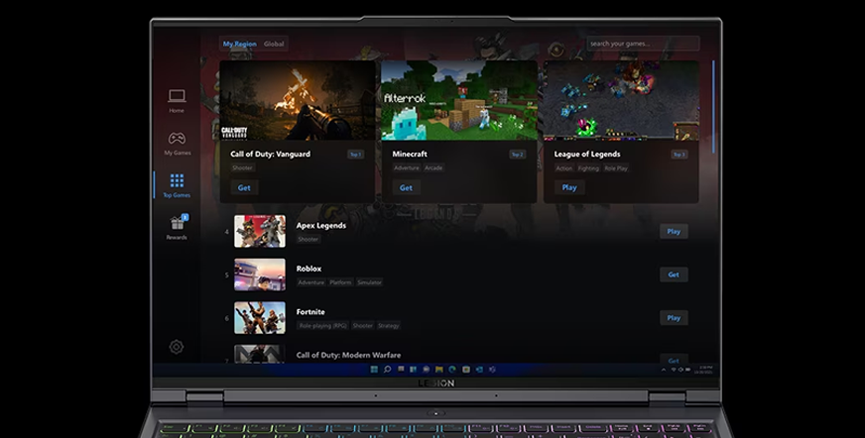Click the League of Legends card title

click(x=587, y=154)
